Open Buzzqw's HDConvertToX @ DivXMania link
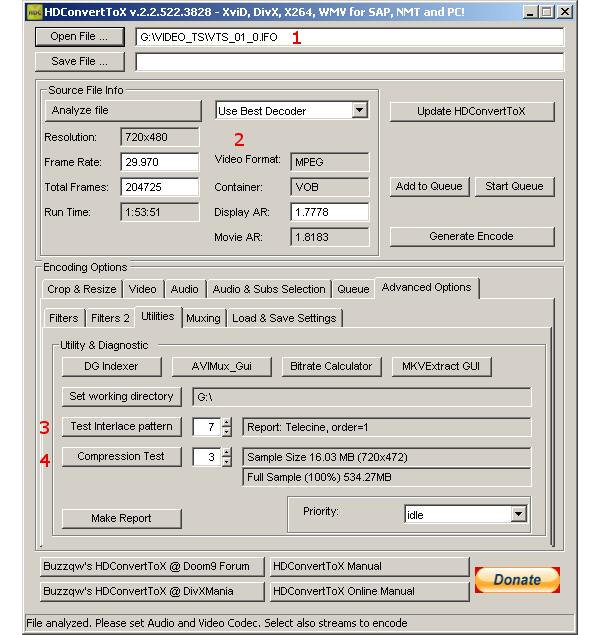The width and height of the screenshot is (600, 635). point(152,591)
